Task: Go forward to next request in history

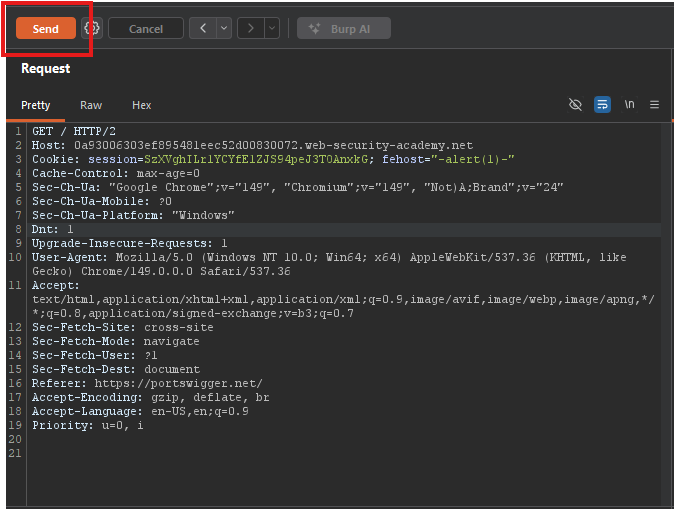Action: coord(251,28)
